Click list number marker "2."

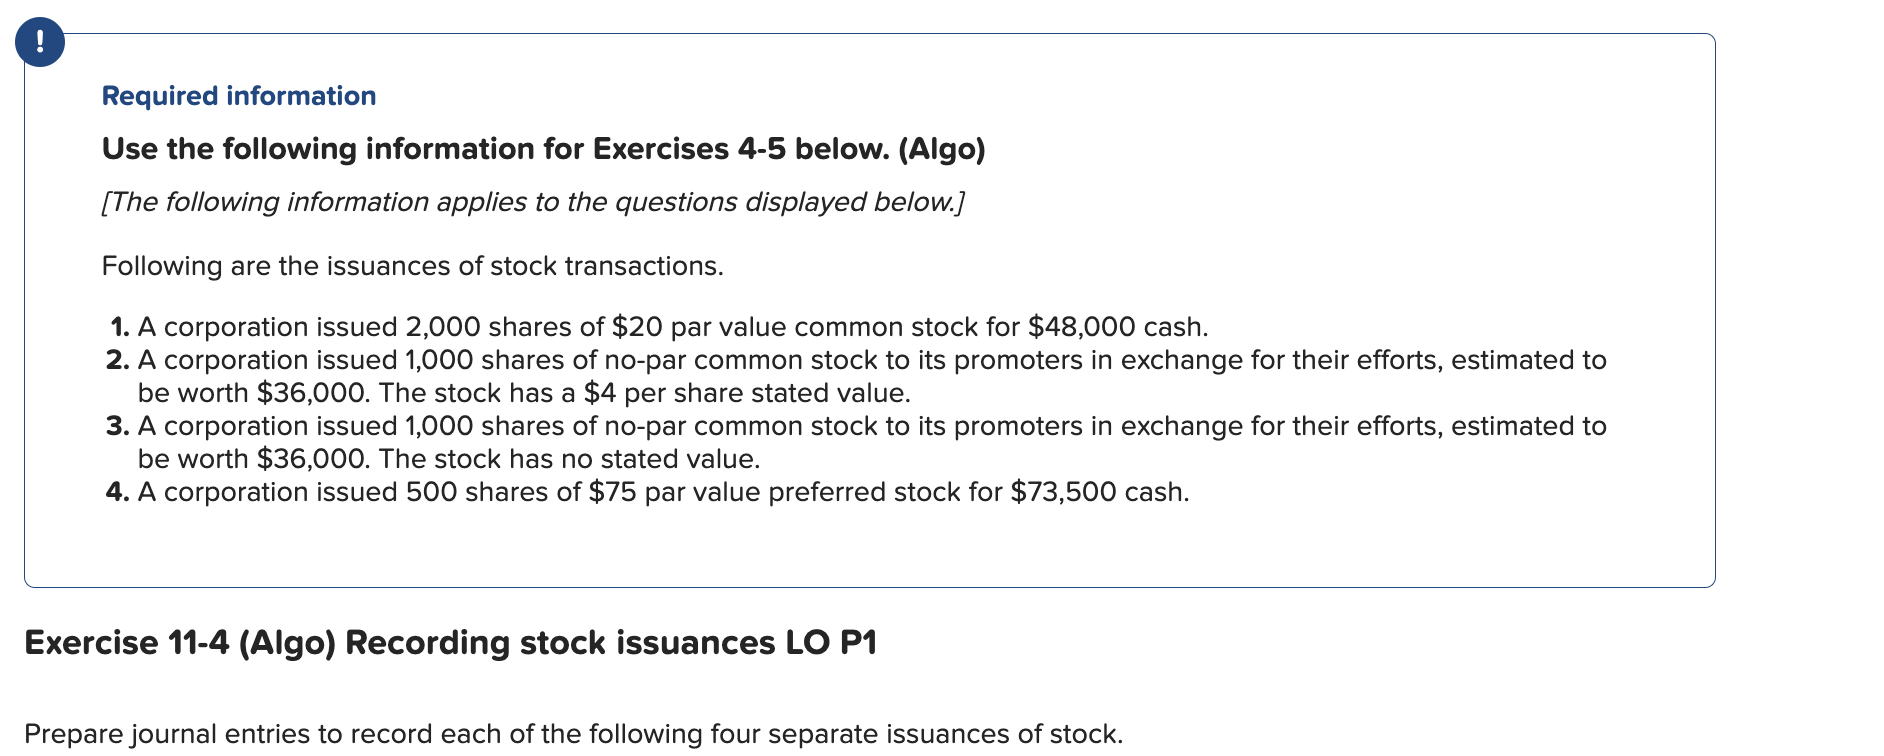118,360
